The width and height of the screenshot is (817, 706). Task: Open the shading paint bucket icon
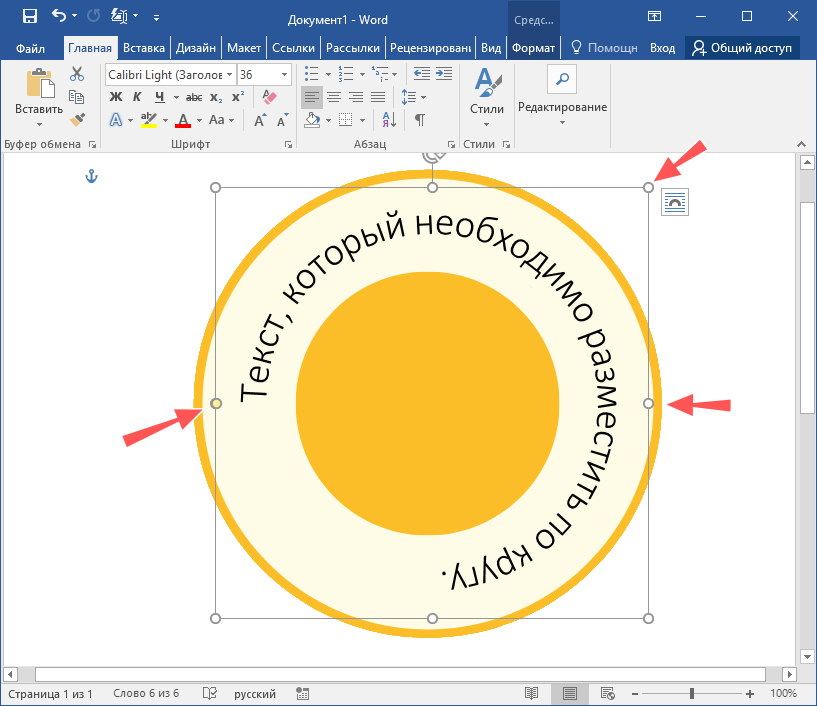[x=312, y=120]
